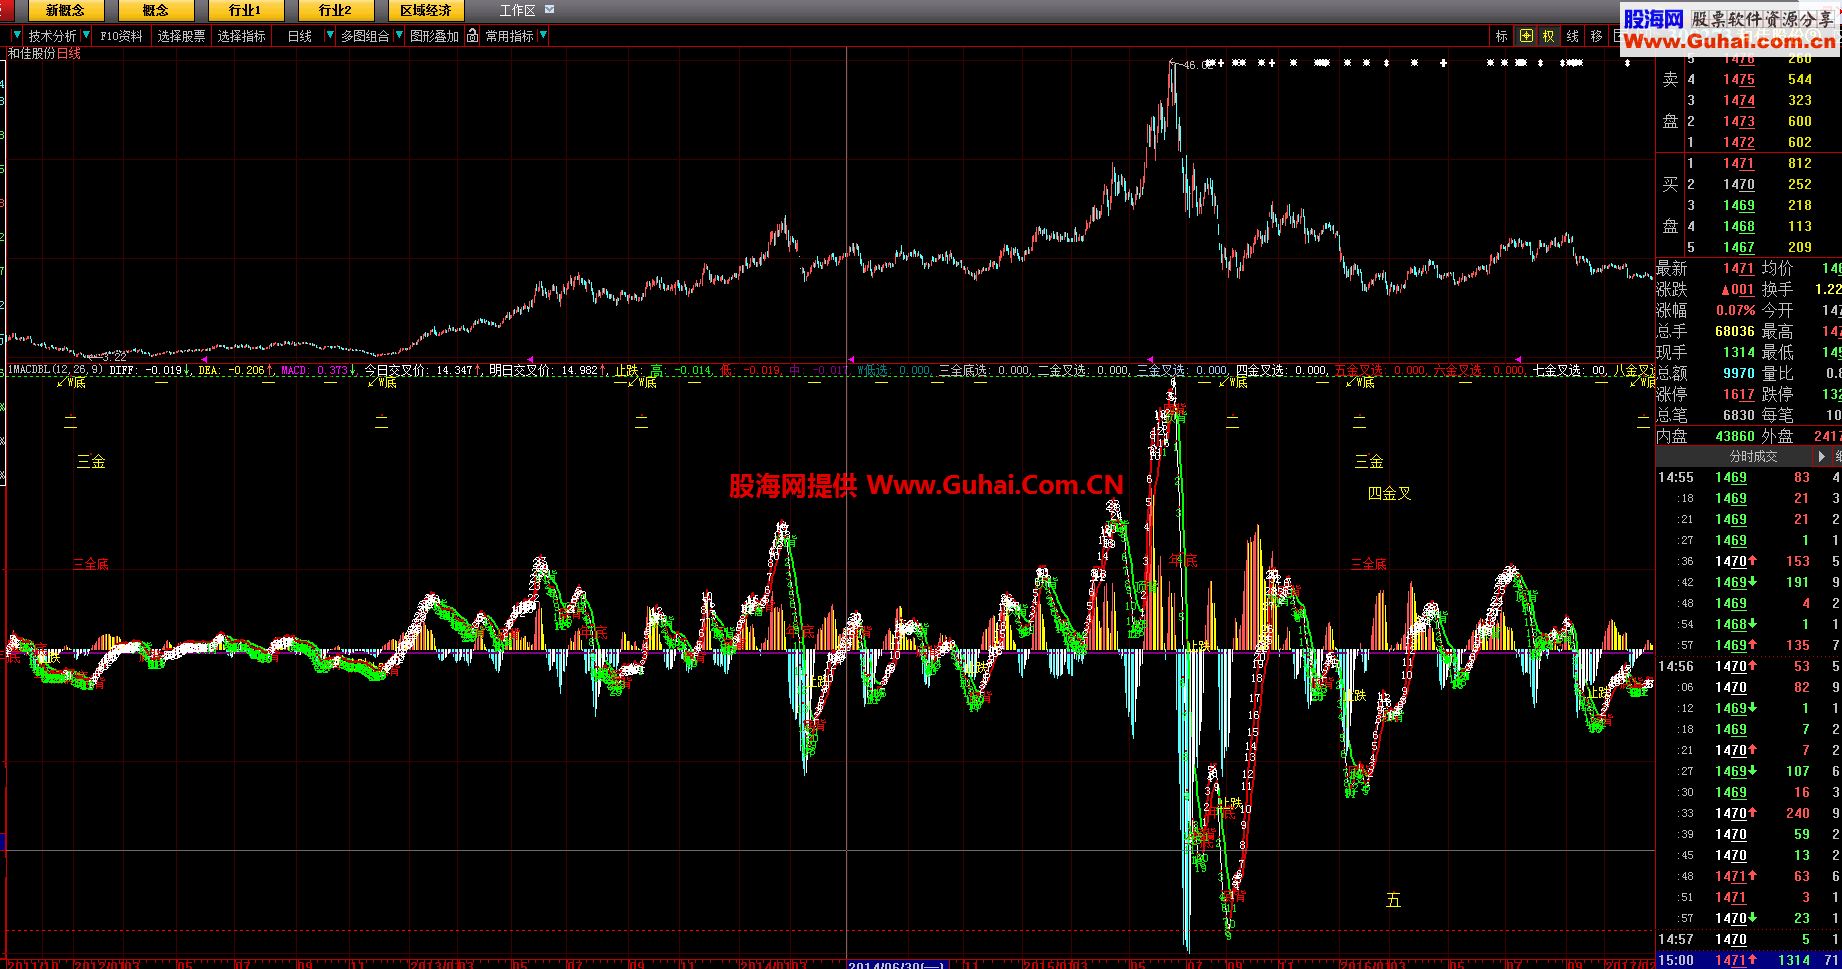
Task: Click the 46.02 peak price label
Action: 1197,65
